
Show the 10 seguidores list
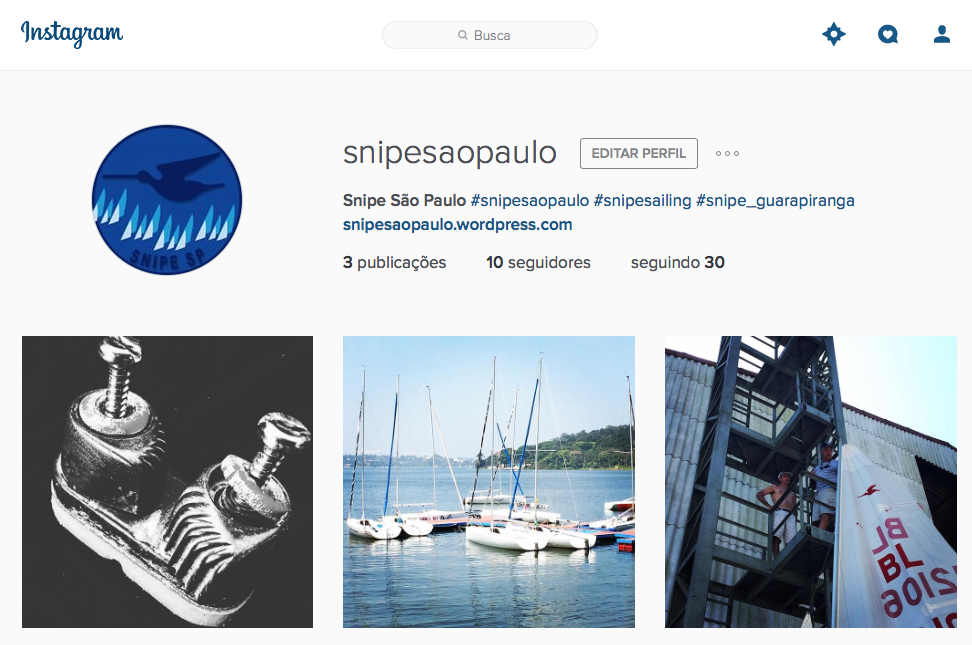coord(538,262)
